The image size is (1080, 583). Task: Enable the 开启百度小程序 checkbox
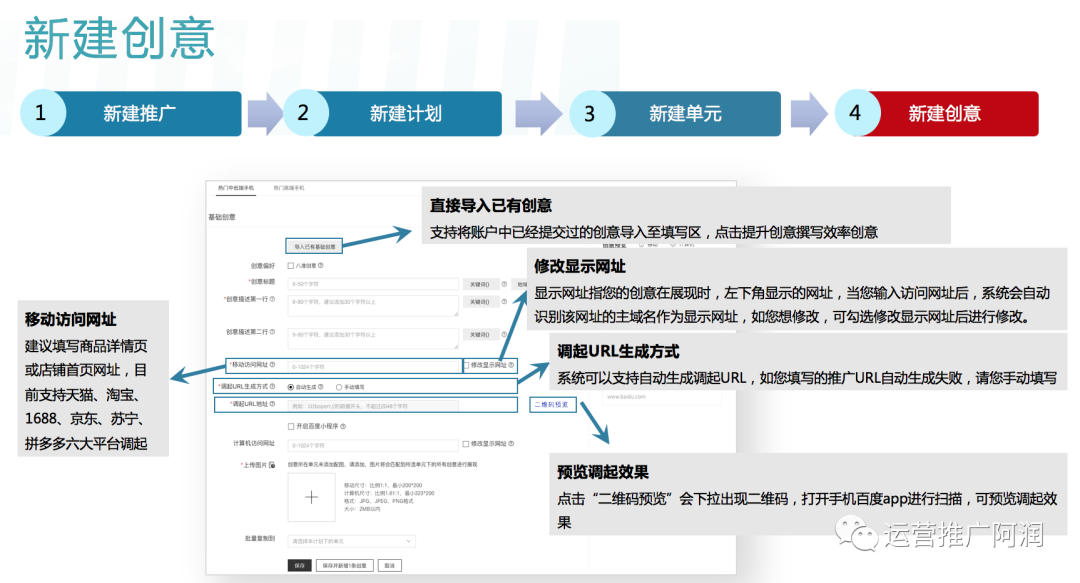[x=291, y=427]
